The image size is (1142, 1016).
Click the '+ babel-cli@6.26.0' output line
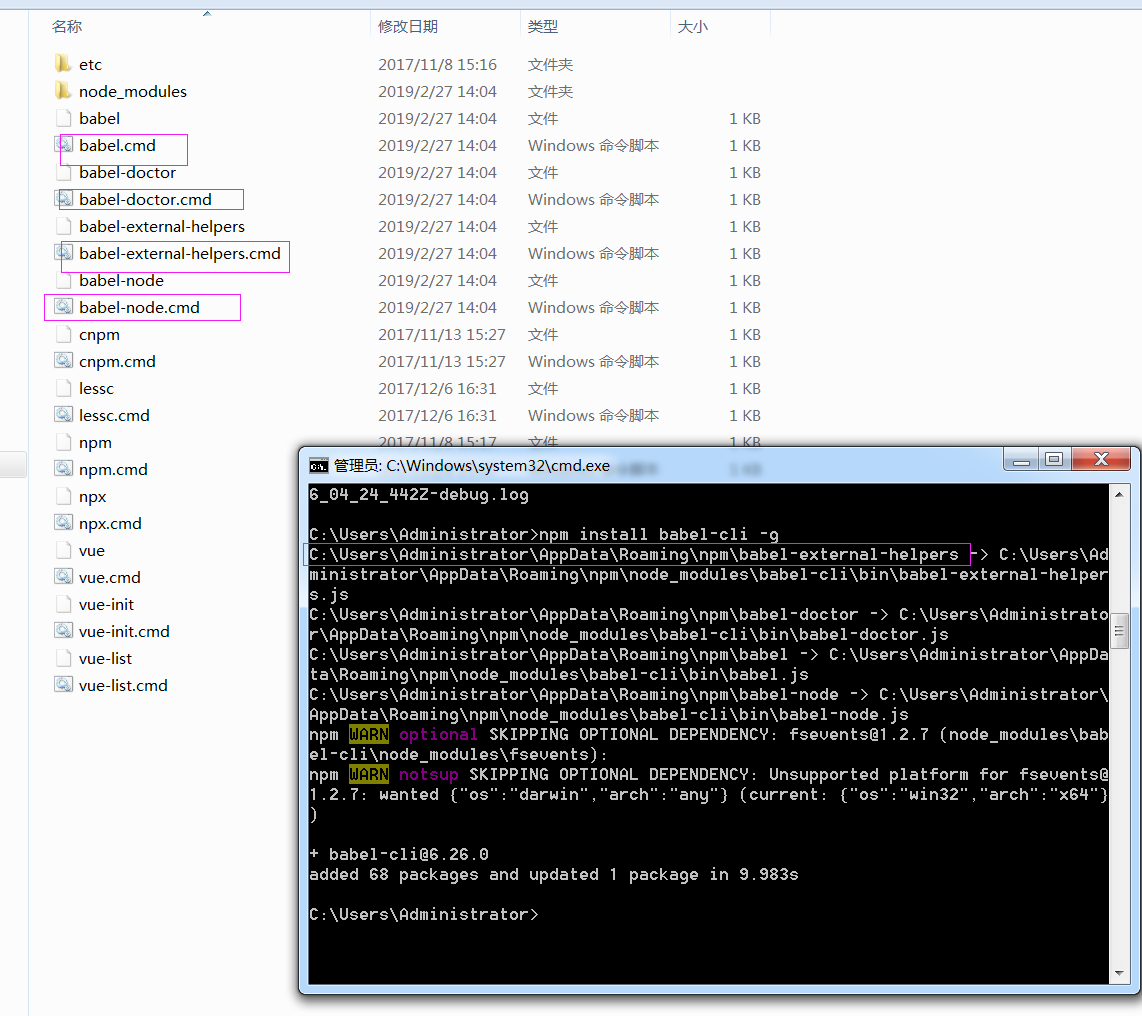point(398,854)
